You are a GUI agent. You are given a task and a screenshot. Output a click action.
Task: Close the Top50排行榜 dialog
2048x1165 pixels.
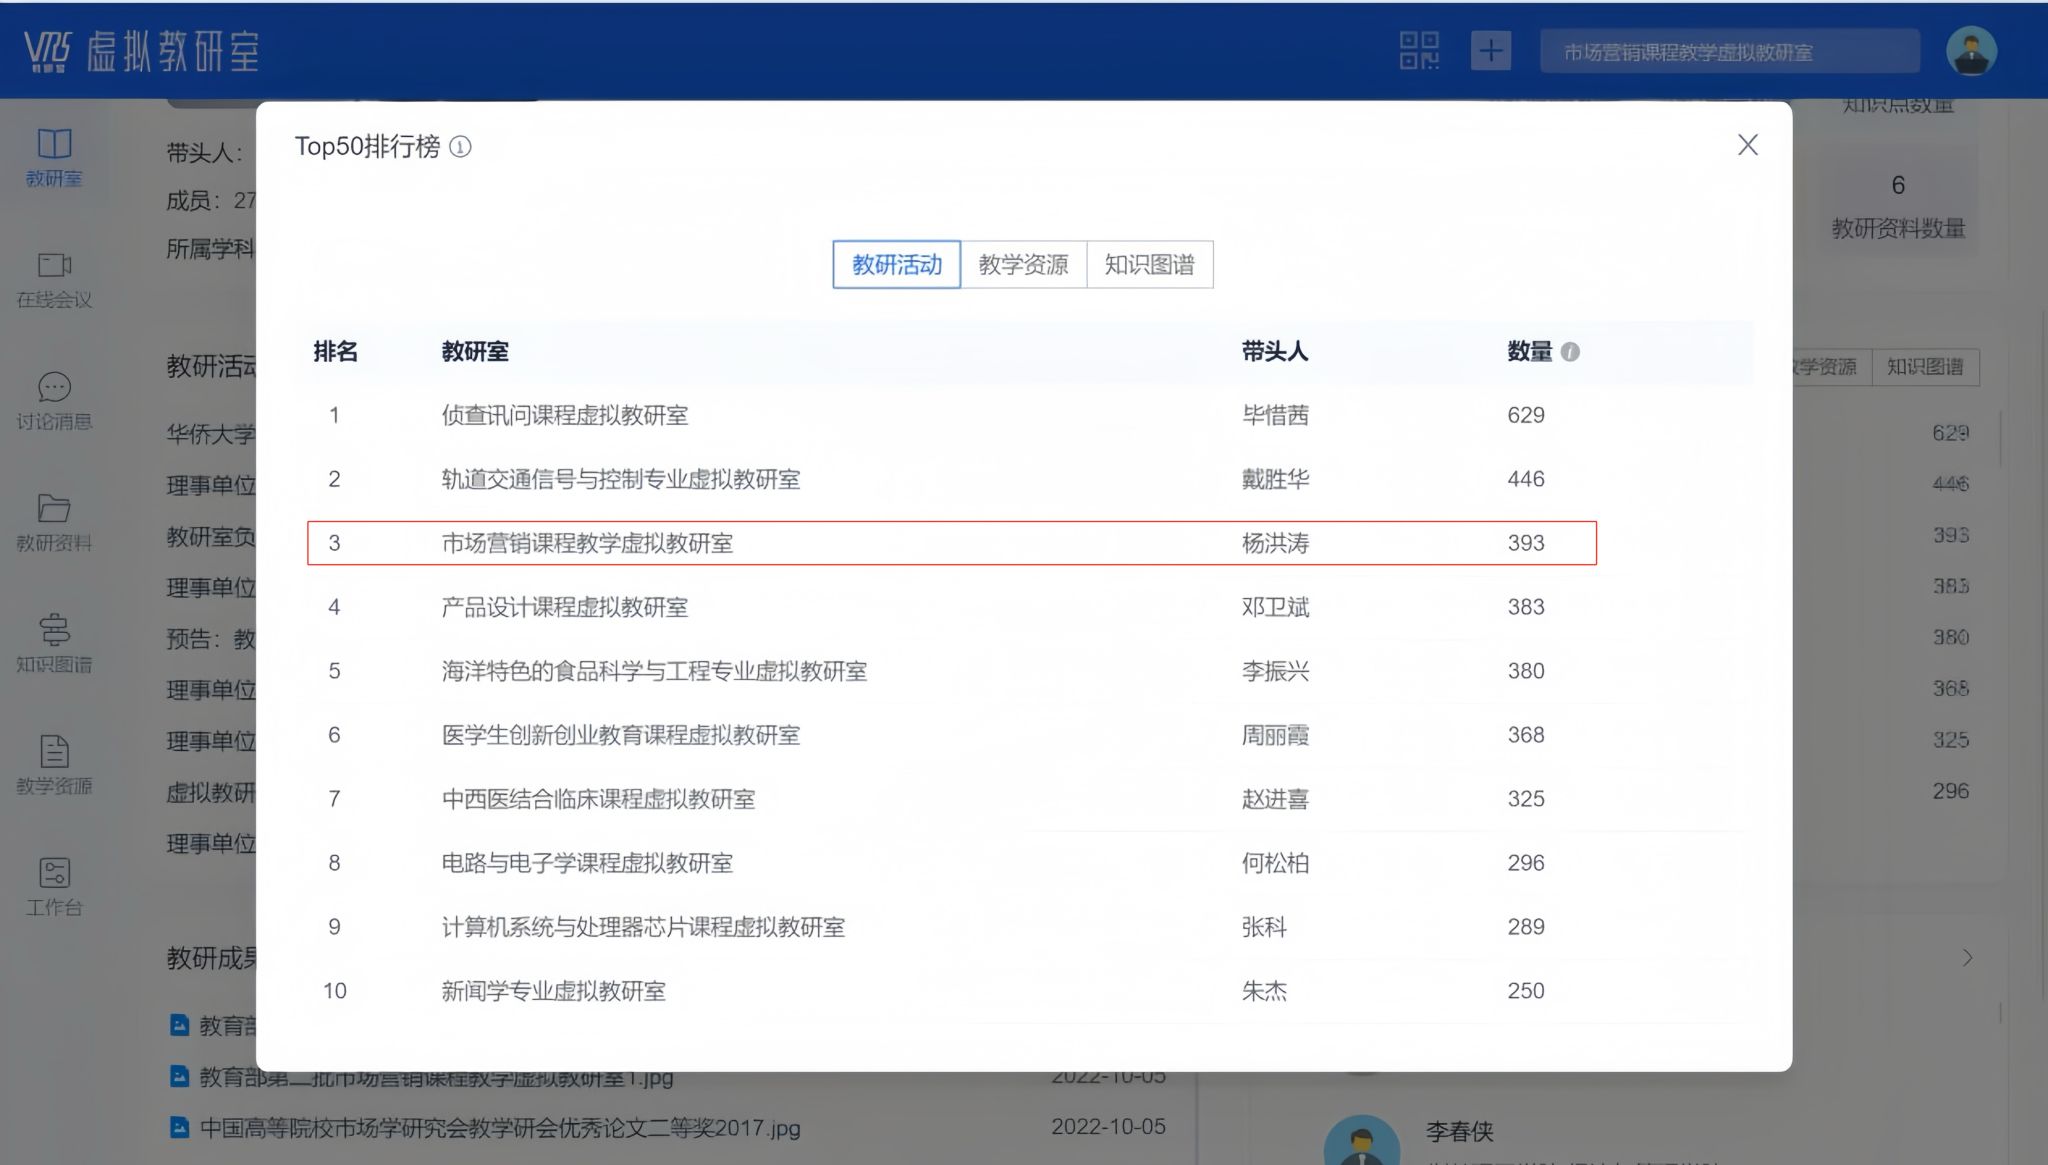point(1747,145)
